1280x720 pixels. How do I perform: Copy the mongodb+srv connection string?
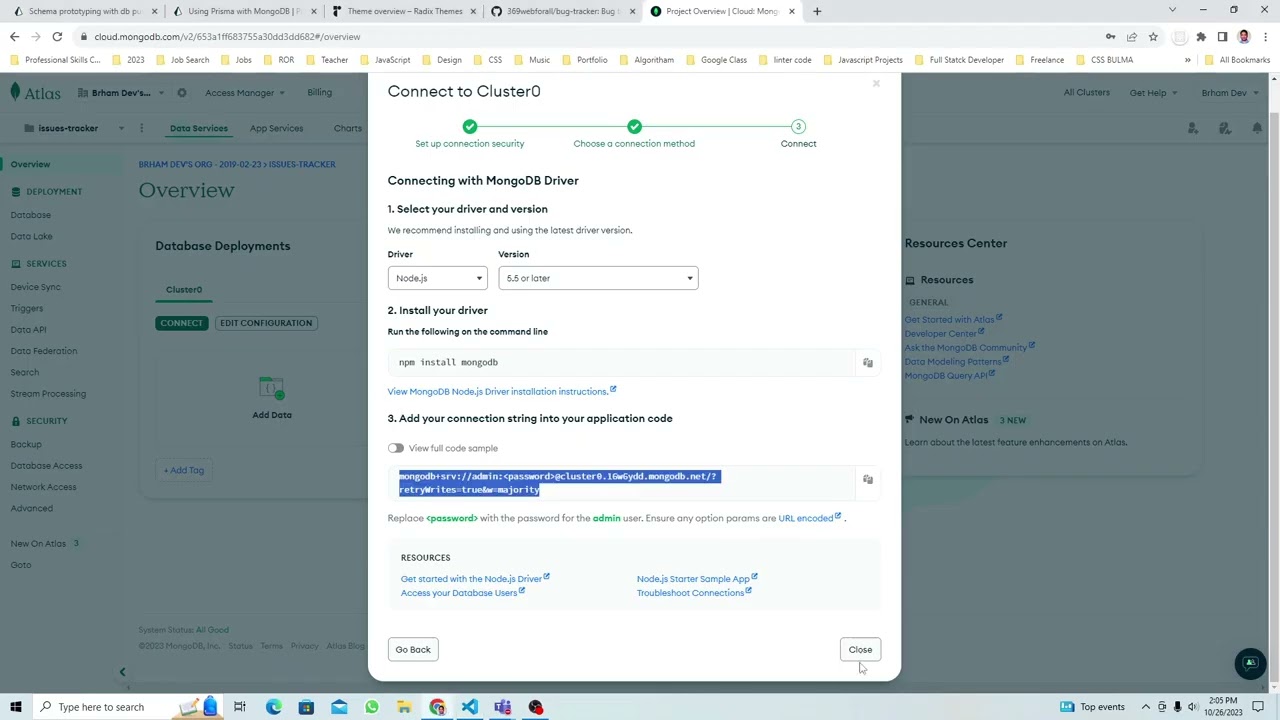[x=868, y=480]
